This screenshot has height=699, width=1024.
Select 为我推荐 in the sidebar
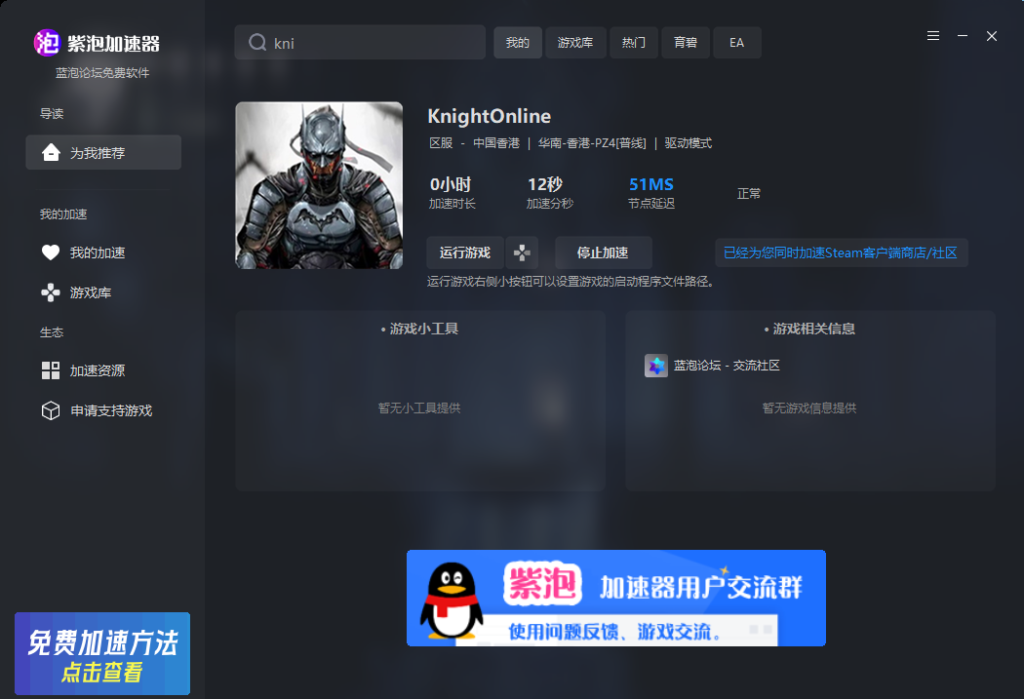click(103, 152)
